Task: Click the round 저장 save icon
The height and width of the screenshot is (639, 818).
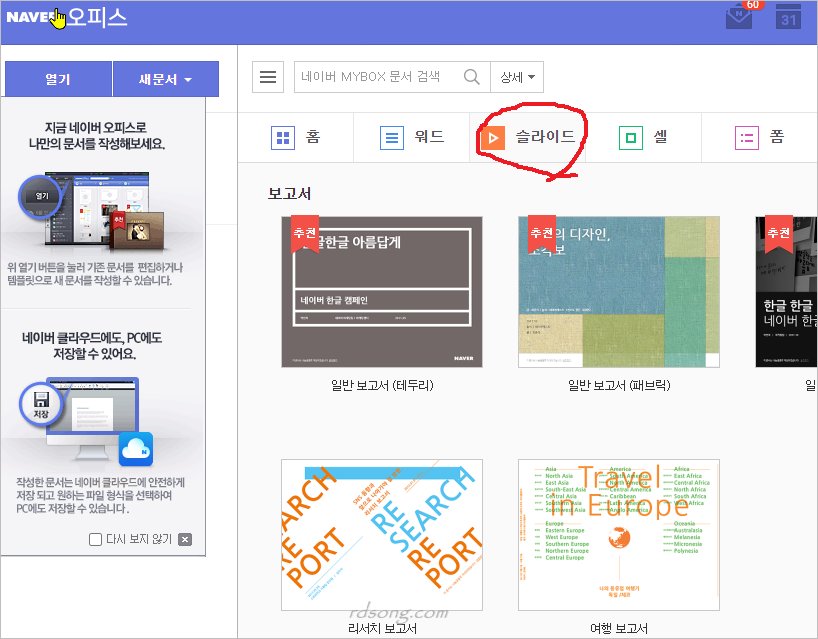Action: pyautogui.click(x=41, y=405)
